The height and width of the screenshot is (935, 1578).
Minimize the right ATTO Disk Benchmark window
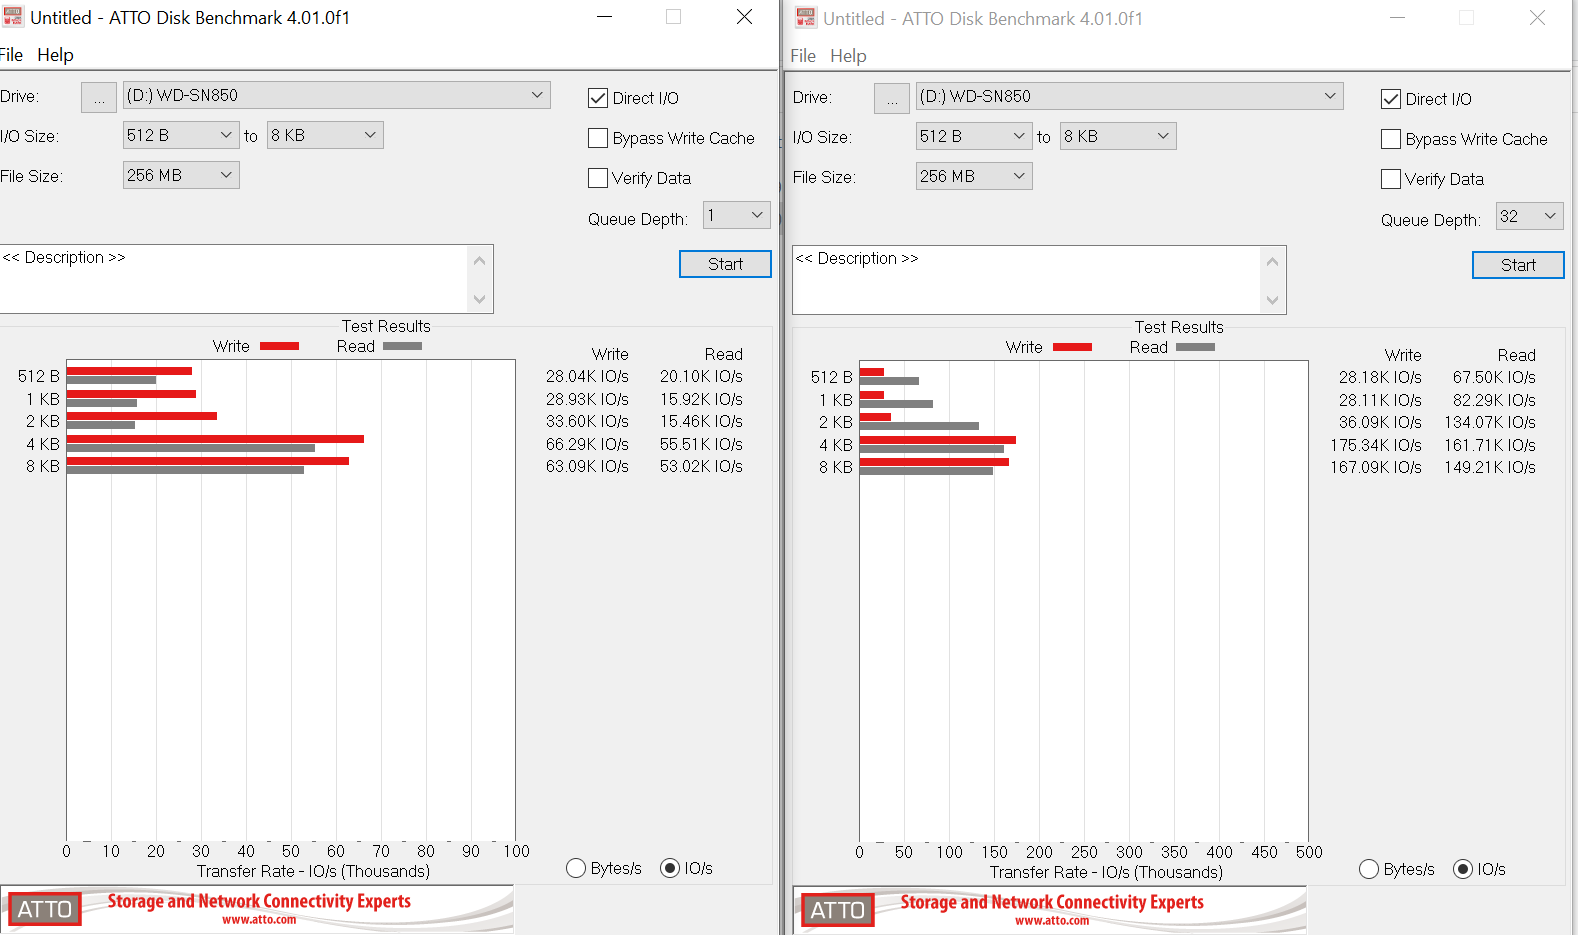(x=1397, y=18)
